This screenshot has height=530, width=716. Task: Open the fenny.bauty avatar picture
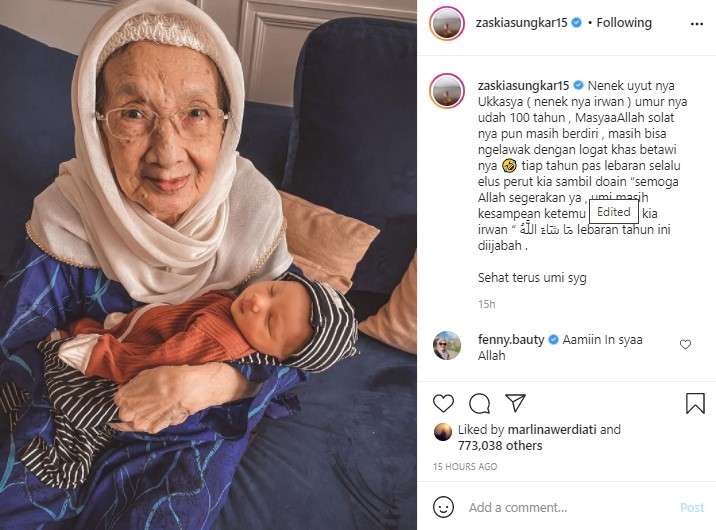[x=447, y=346]
